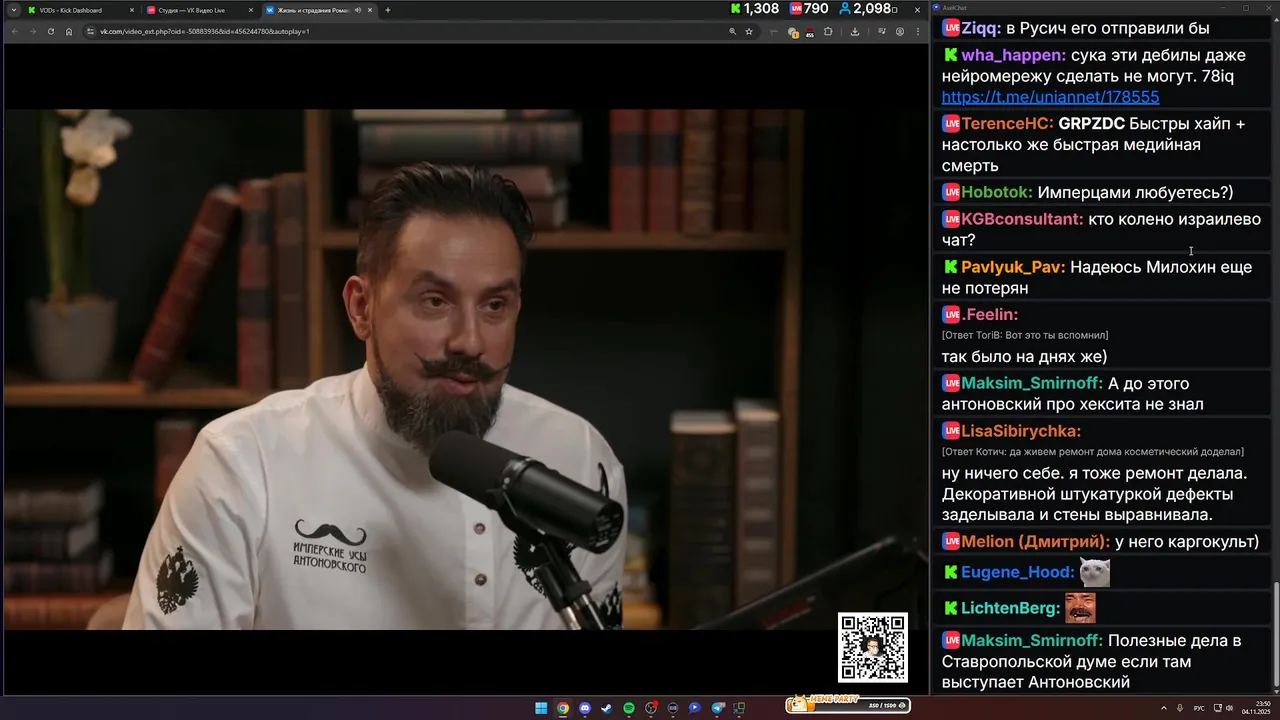Viewport: 1280px width, 720px height.
Task: Click the cat emote from Eugene_Hood
Action: pos(1095,572)
